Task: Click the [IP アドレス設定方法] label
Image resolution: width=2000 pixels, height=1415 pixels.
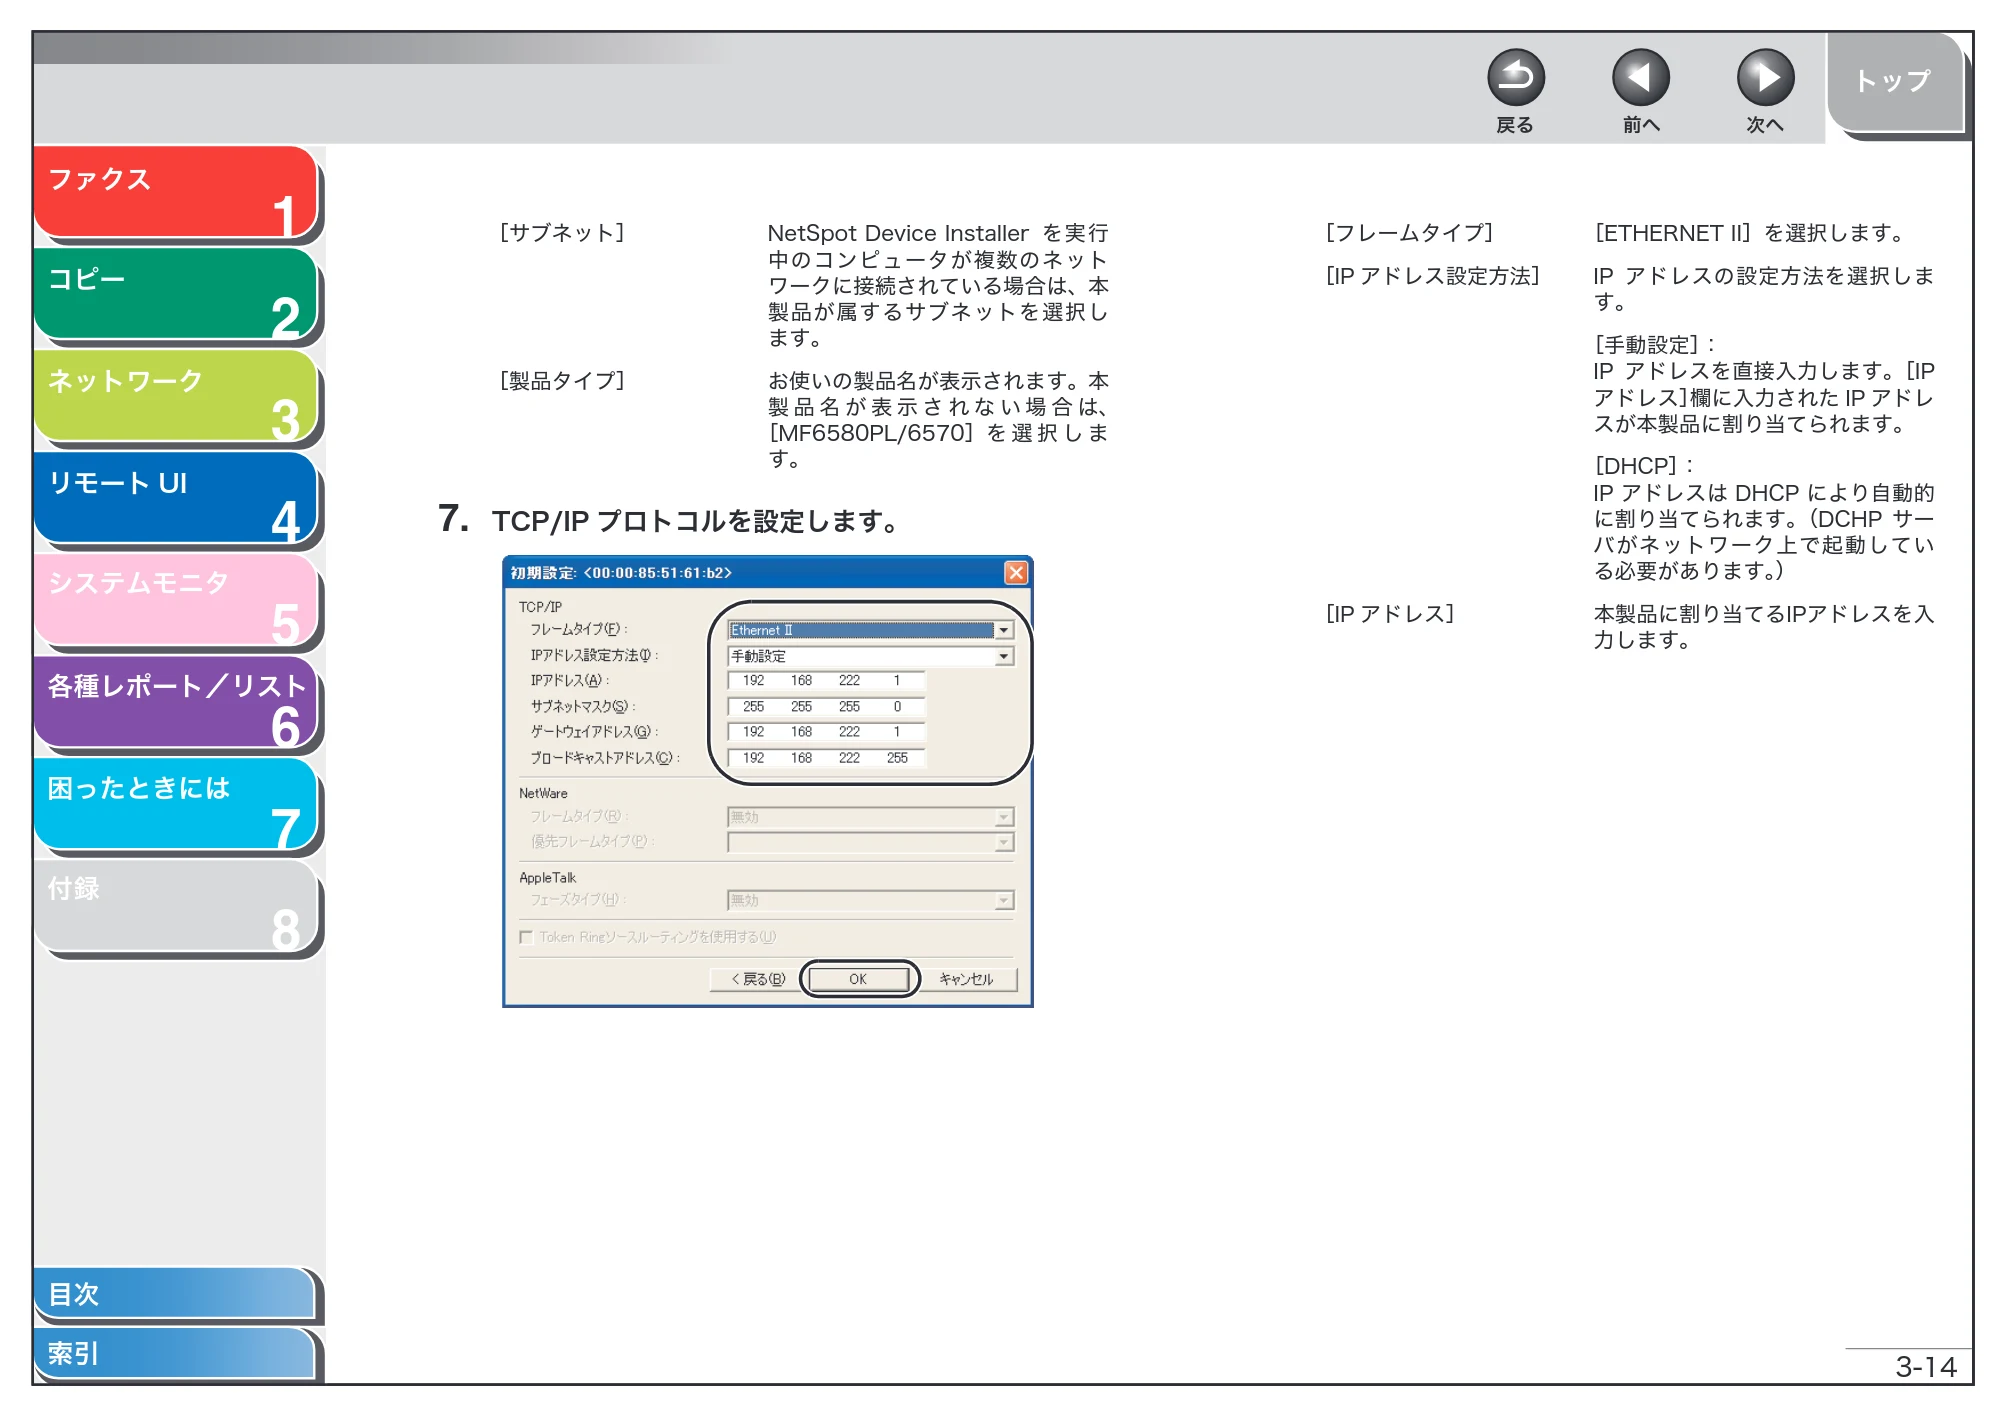Action: pyautogui.click(x=1432, y=276)
